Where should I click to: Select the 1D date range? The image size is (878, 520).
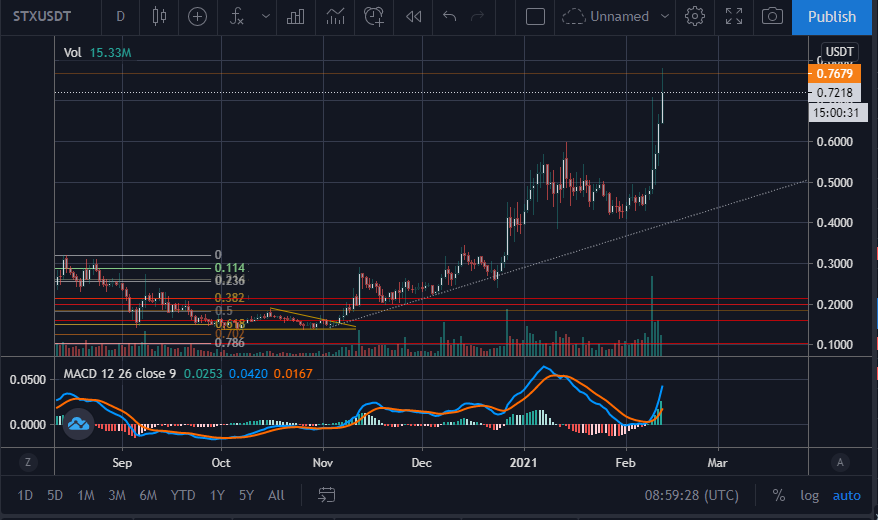(25, 495)
